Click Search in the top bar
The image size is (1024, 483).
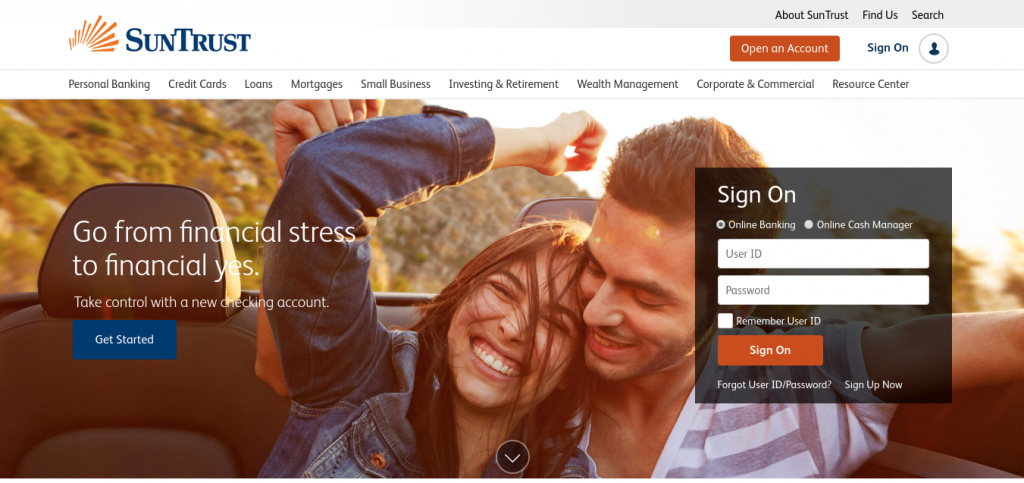pos(927,15)
